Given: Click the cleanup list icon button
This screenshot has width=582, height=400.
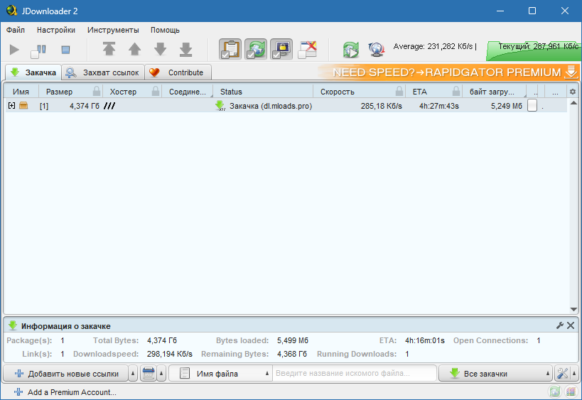Looking at the screenshot, I should coord(148,374).
